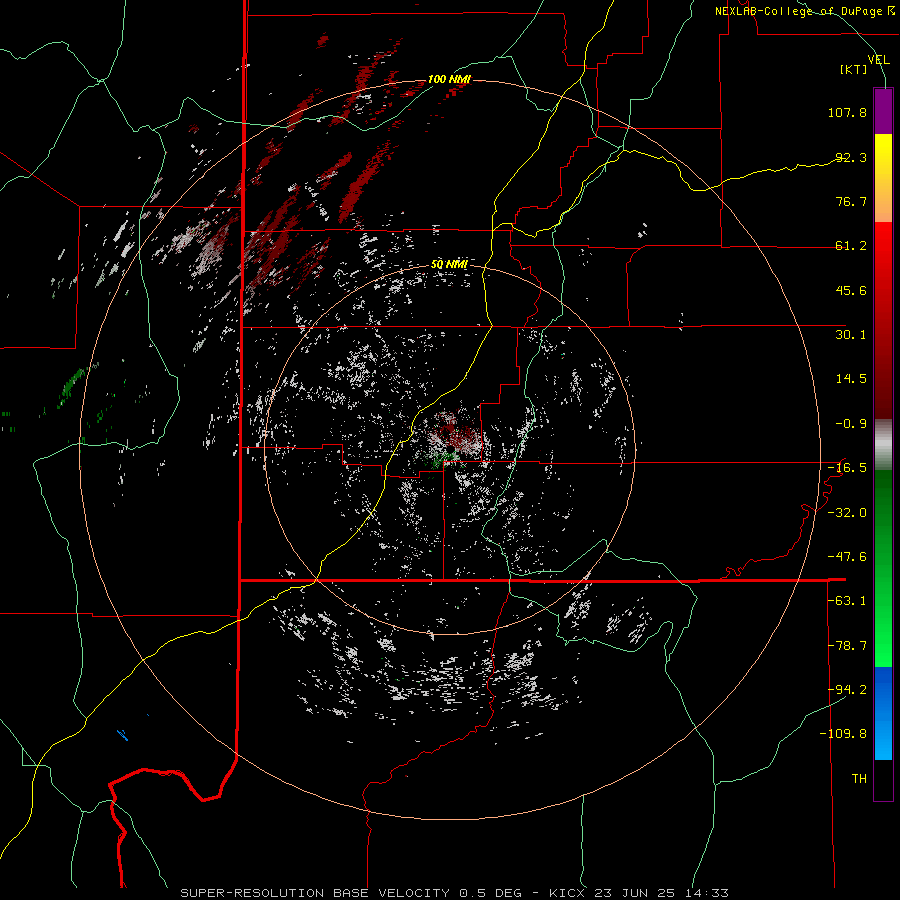Click the -16.5 velocity scale value
This screenshot has width=900, height=900.
tap(847, 467)
